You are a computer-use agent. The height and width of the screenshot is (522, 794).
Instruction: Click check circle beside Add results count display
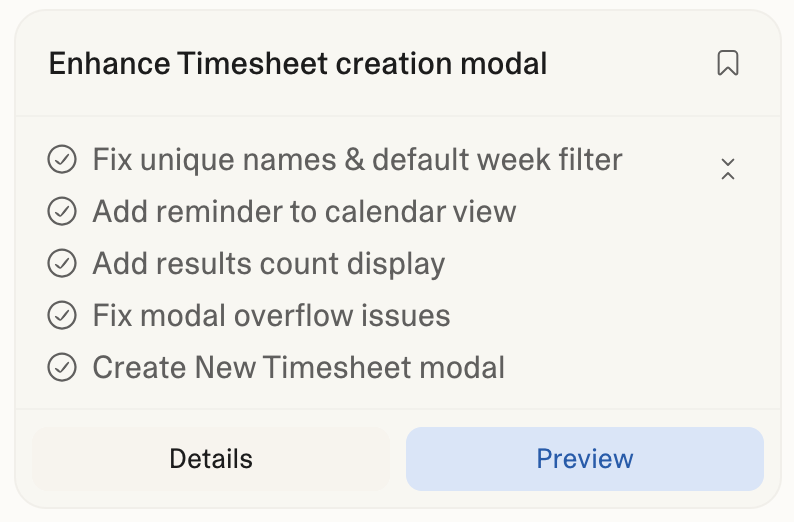click(62, 264)
